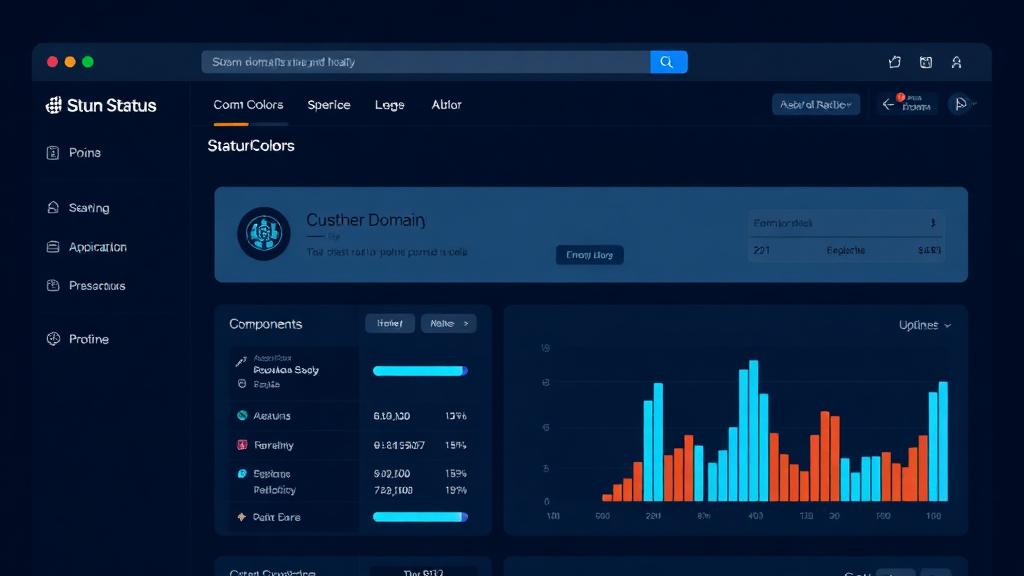Expand the Astral Radle dropdown in the header

pos(816,103)
